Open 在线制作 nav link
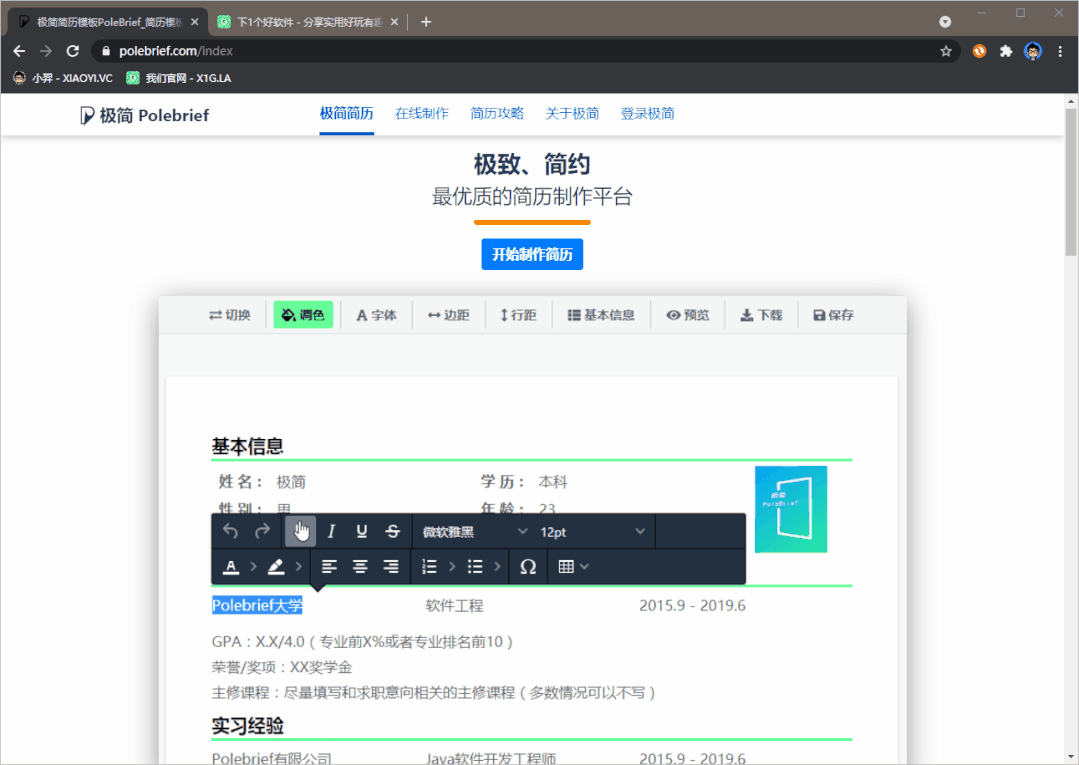 point(422,114)
